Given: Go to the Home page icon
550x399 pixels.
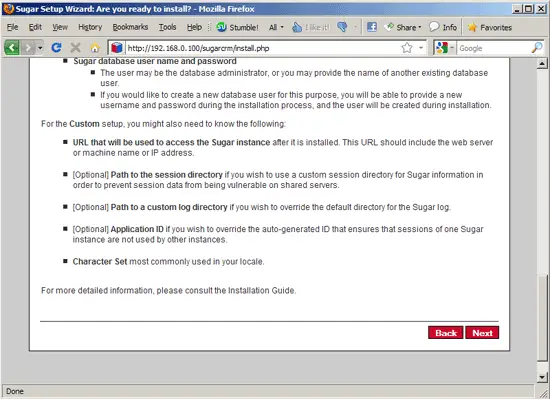Looking at the screenshot, I should pyautogui.click(x=95, y=47).
